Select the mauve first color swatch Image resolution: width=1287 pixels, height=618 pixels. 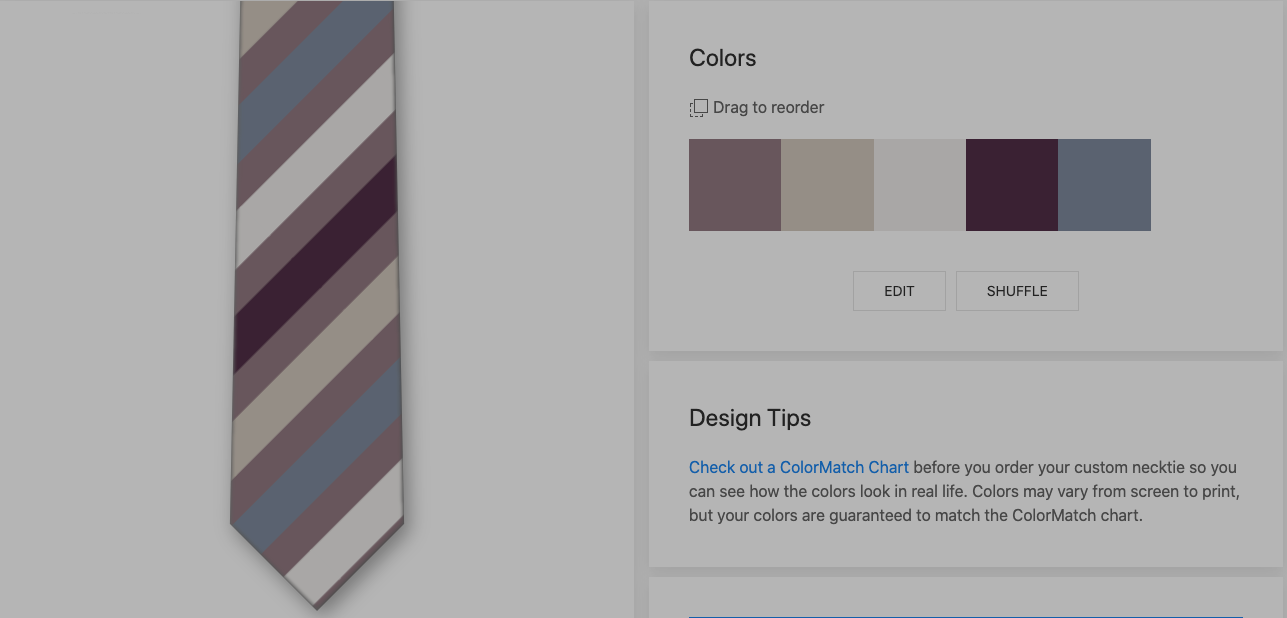click(x=735, y=185)
